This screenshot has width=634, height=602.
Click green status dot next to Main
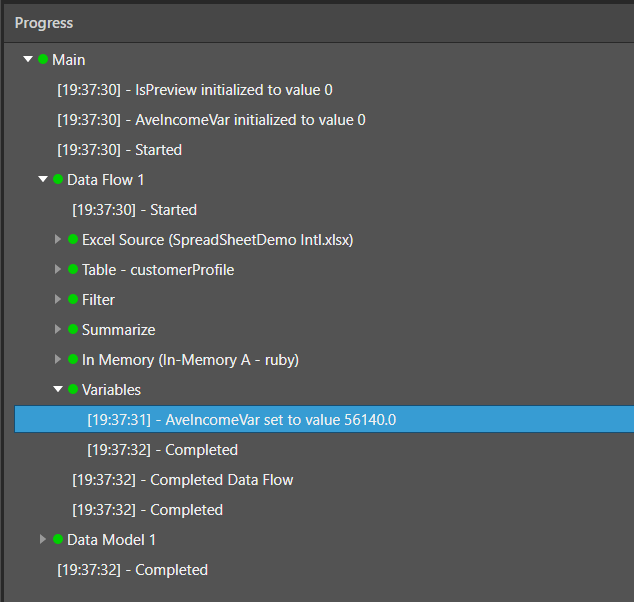pos(43,60)
